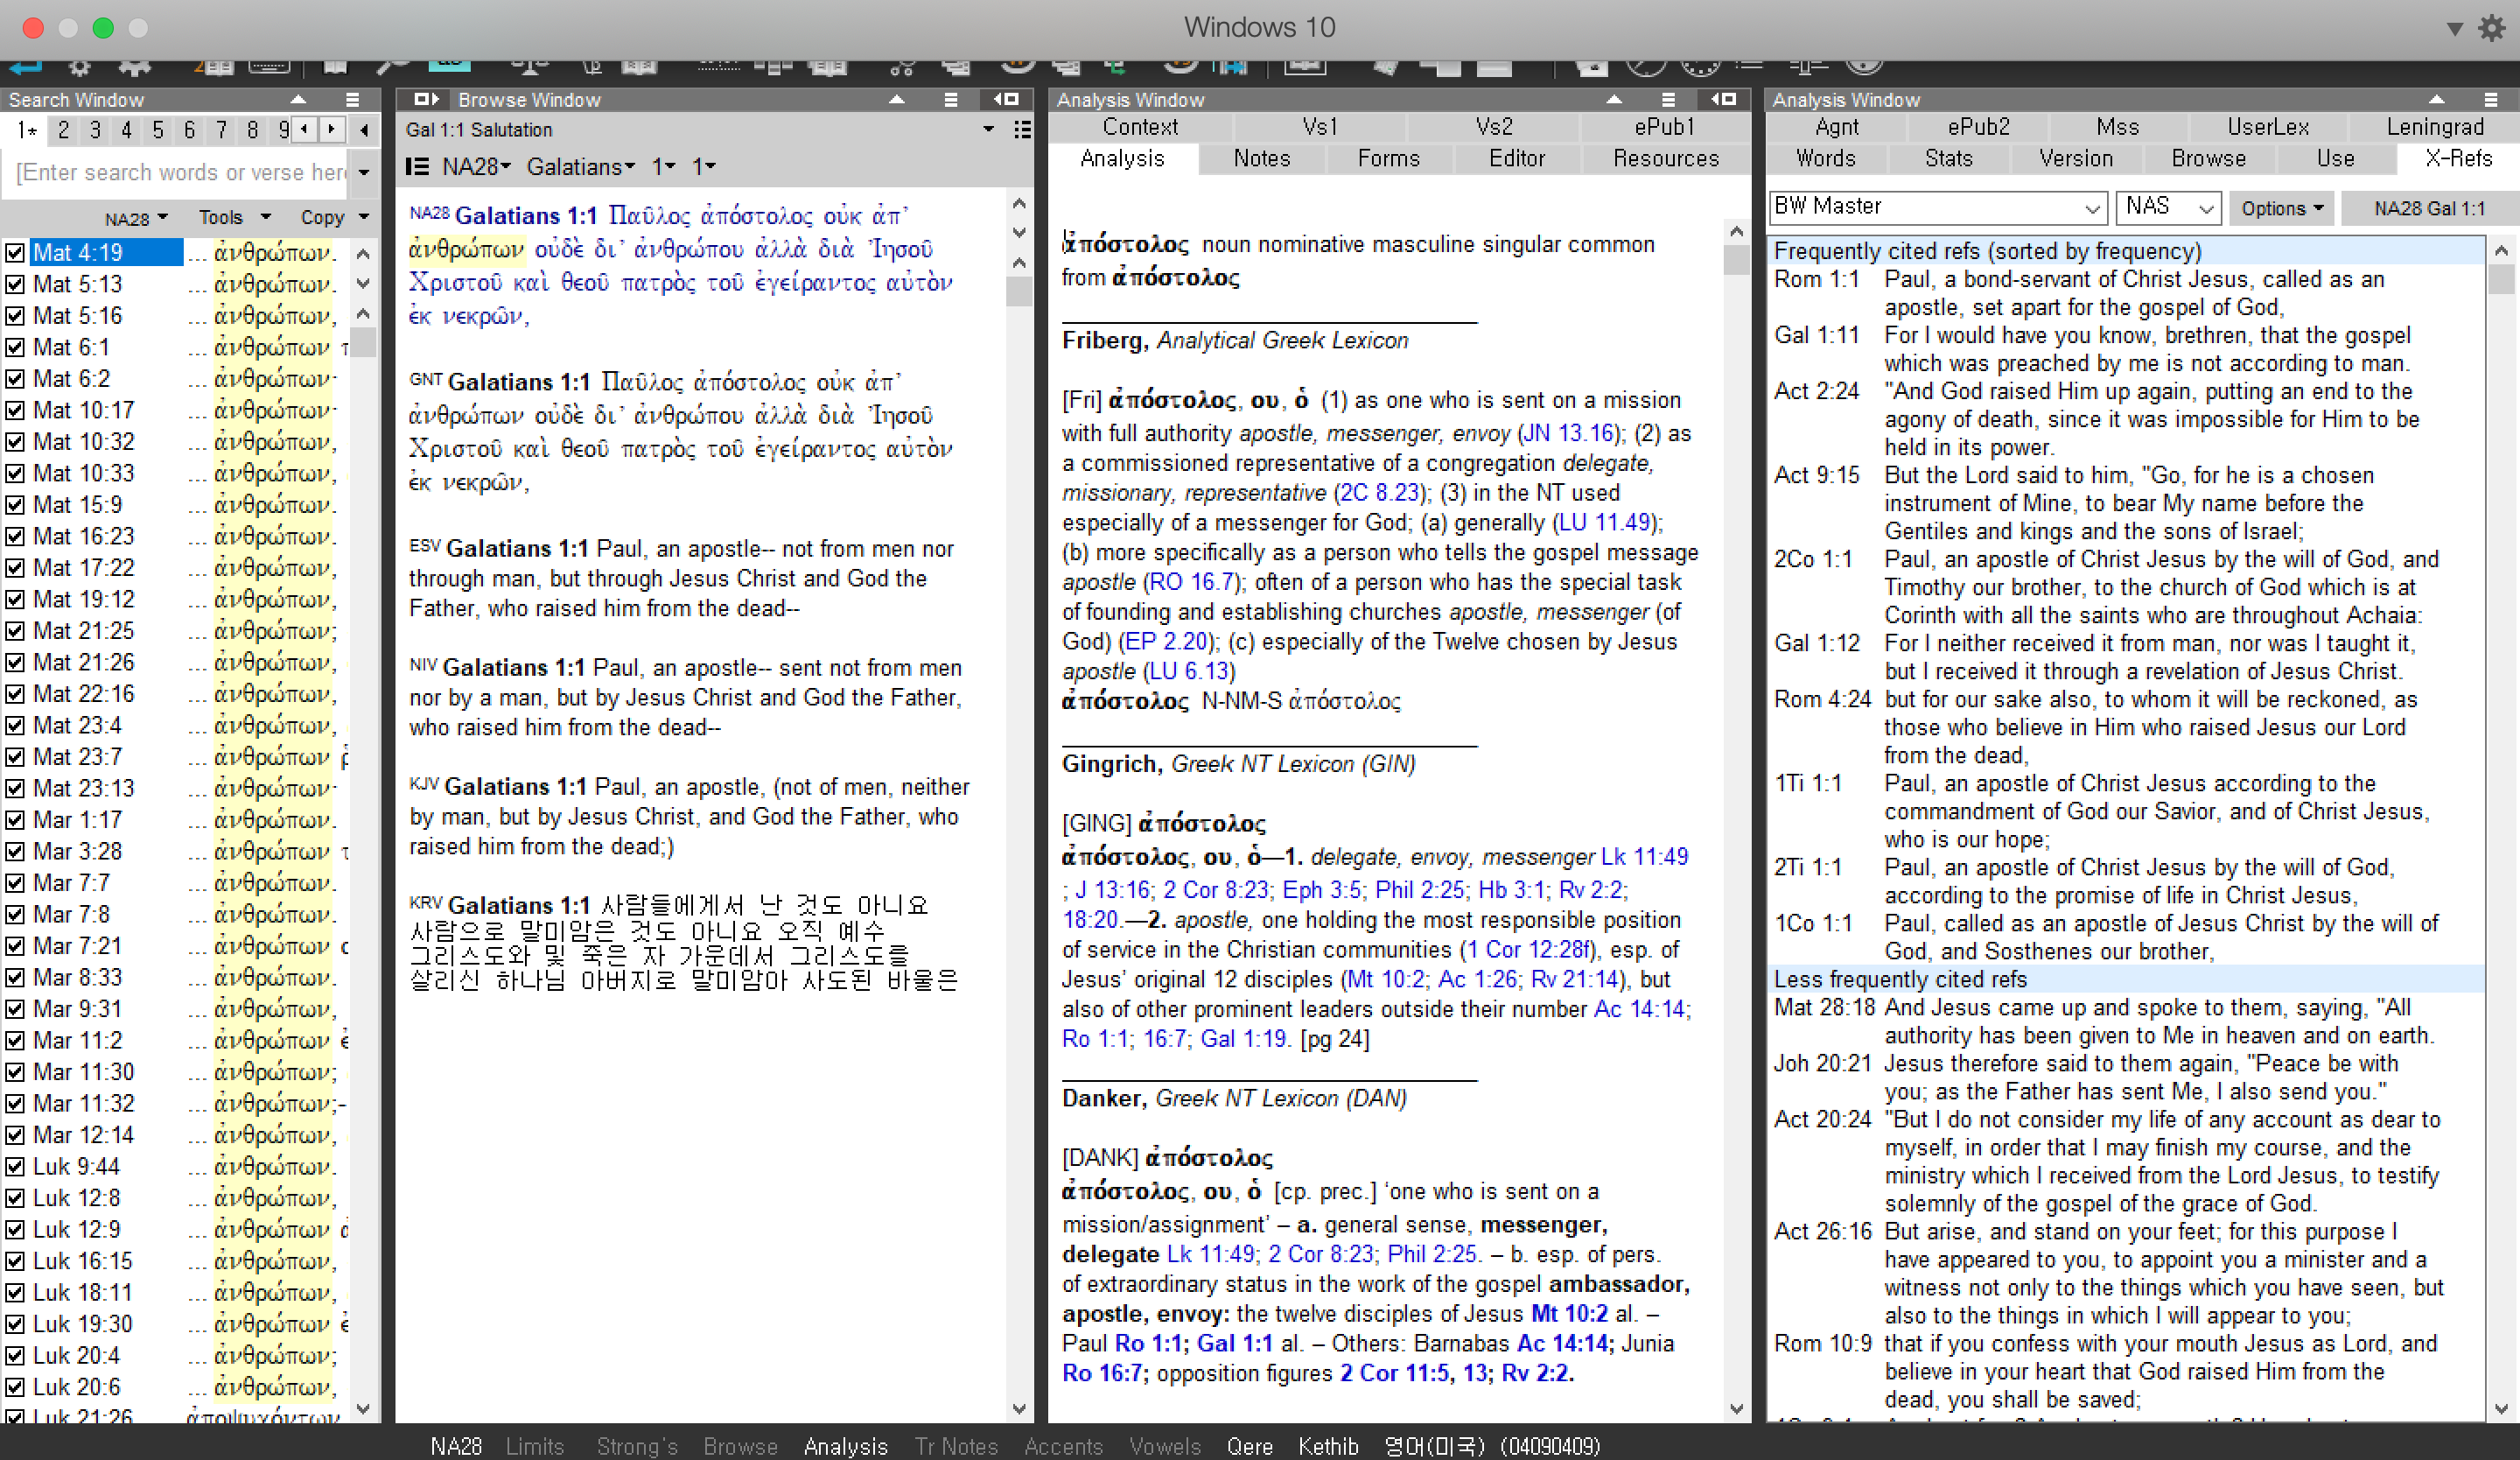Click the search words input field

pos(180,173)
